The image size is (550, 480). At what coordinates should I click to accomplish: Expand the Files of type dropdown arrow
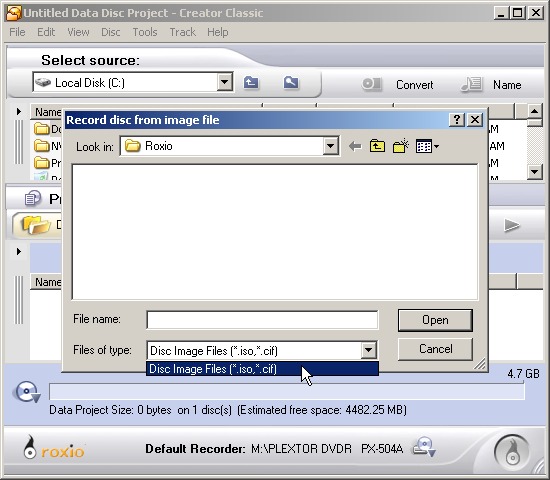[x=368, y=350]
